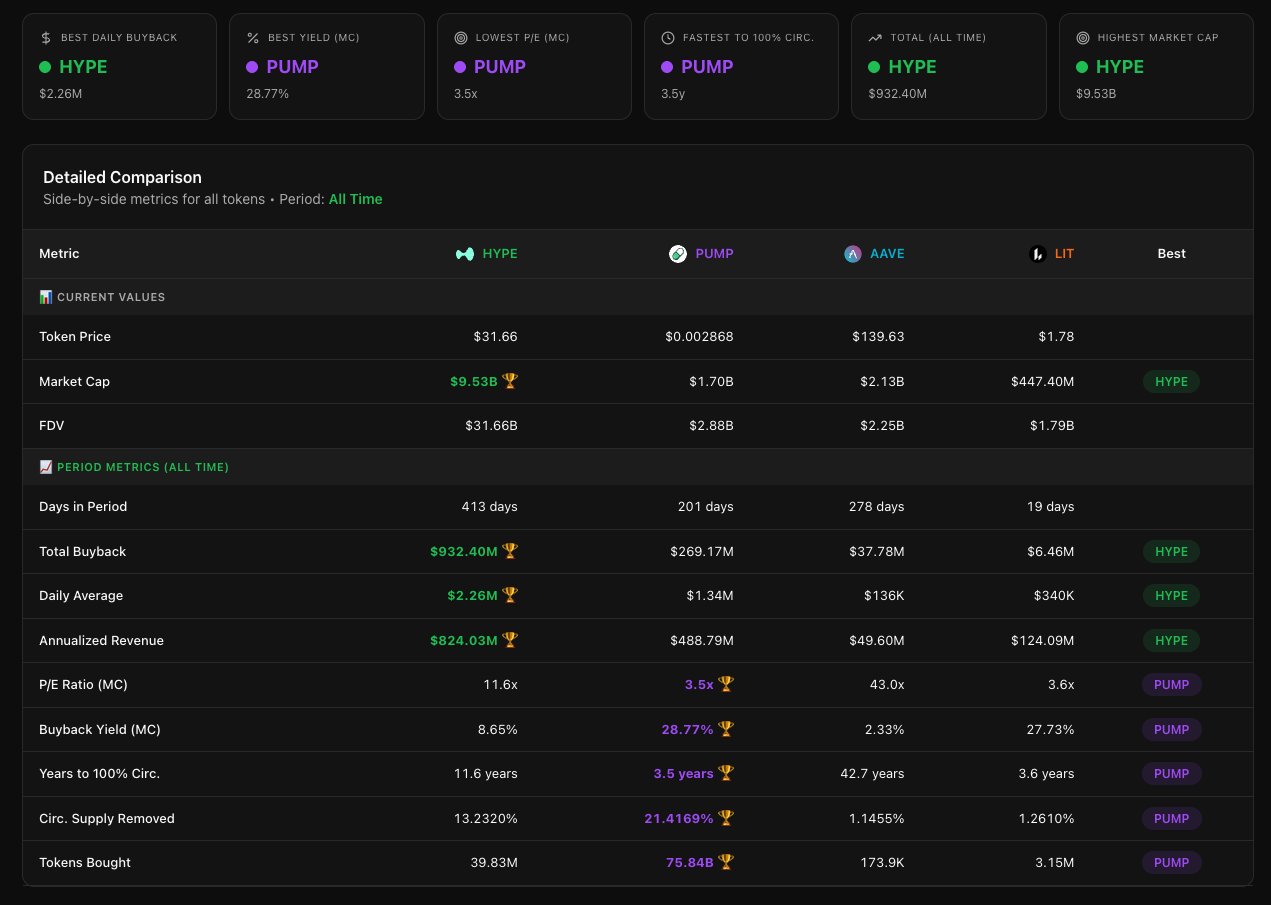Select the PUMP badge in Buyback Yield row

click(x=1171, y=729)
